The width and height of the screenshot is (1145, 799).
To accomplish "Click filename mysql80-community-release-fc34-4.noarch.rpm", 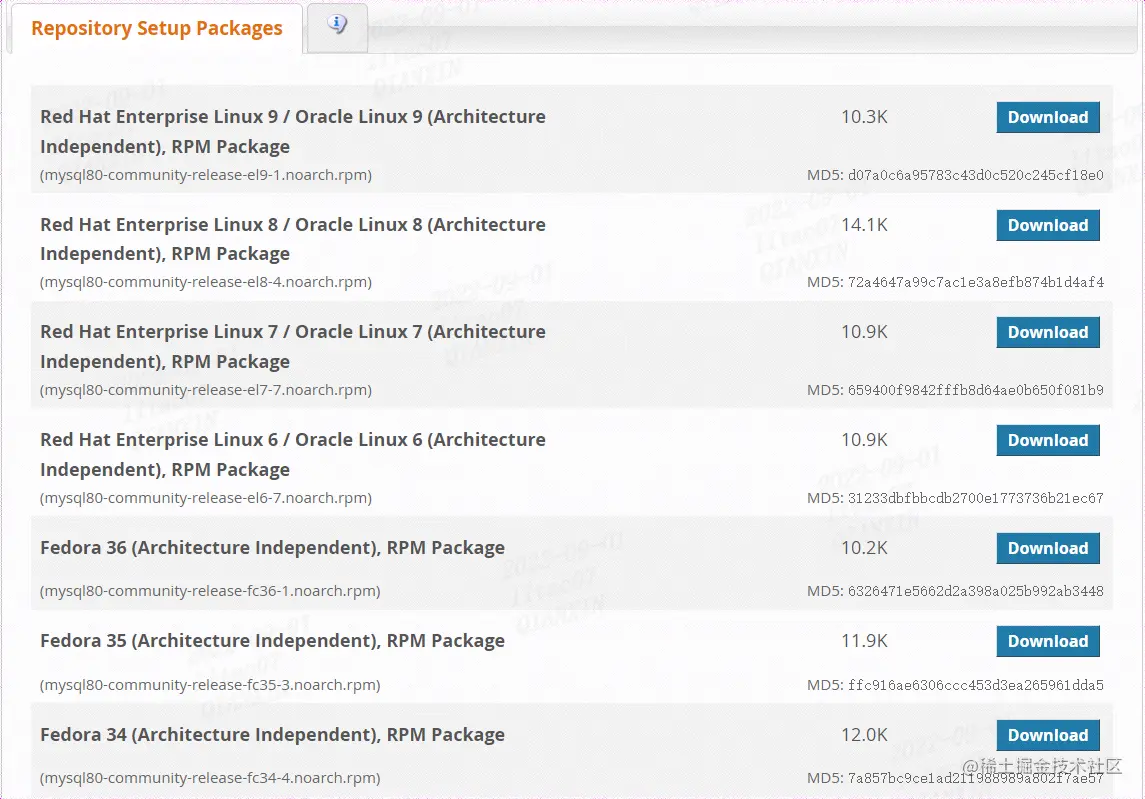I will [210, 778].
